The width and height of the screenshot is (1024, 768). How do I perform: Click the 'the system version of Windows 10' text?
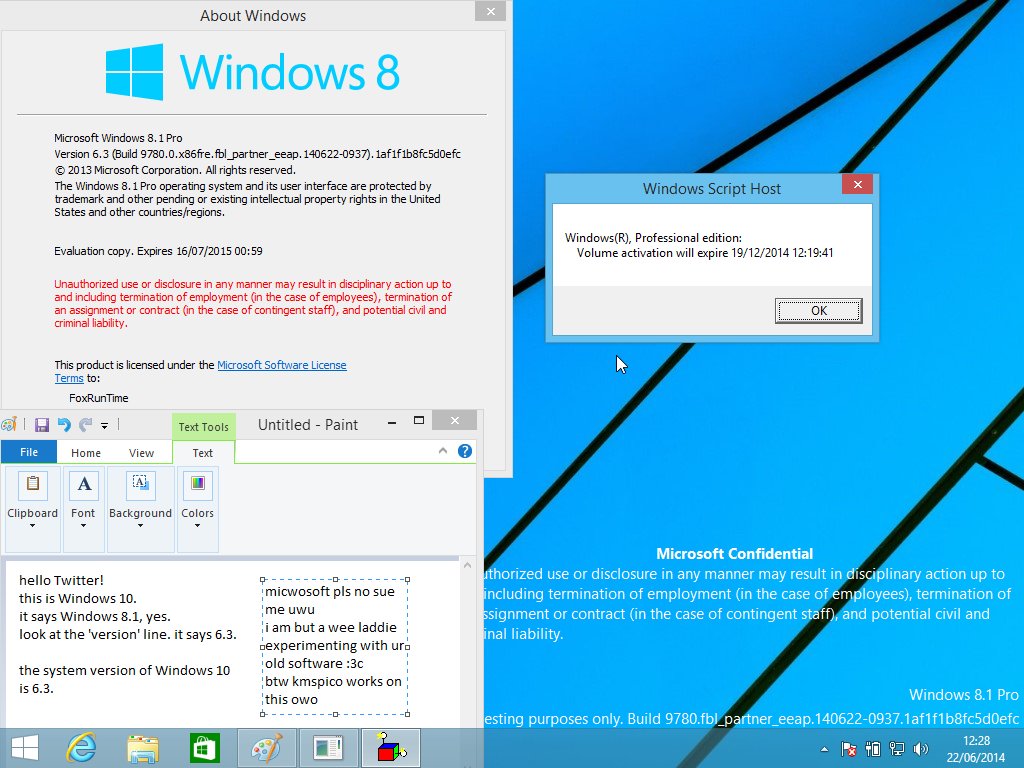pos(125,670)
